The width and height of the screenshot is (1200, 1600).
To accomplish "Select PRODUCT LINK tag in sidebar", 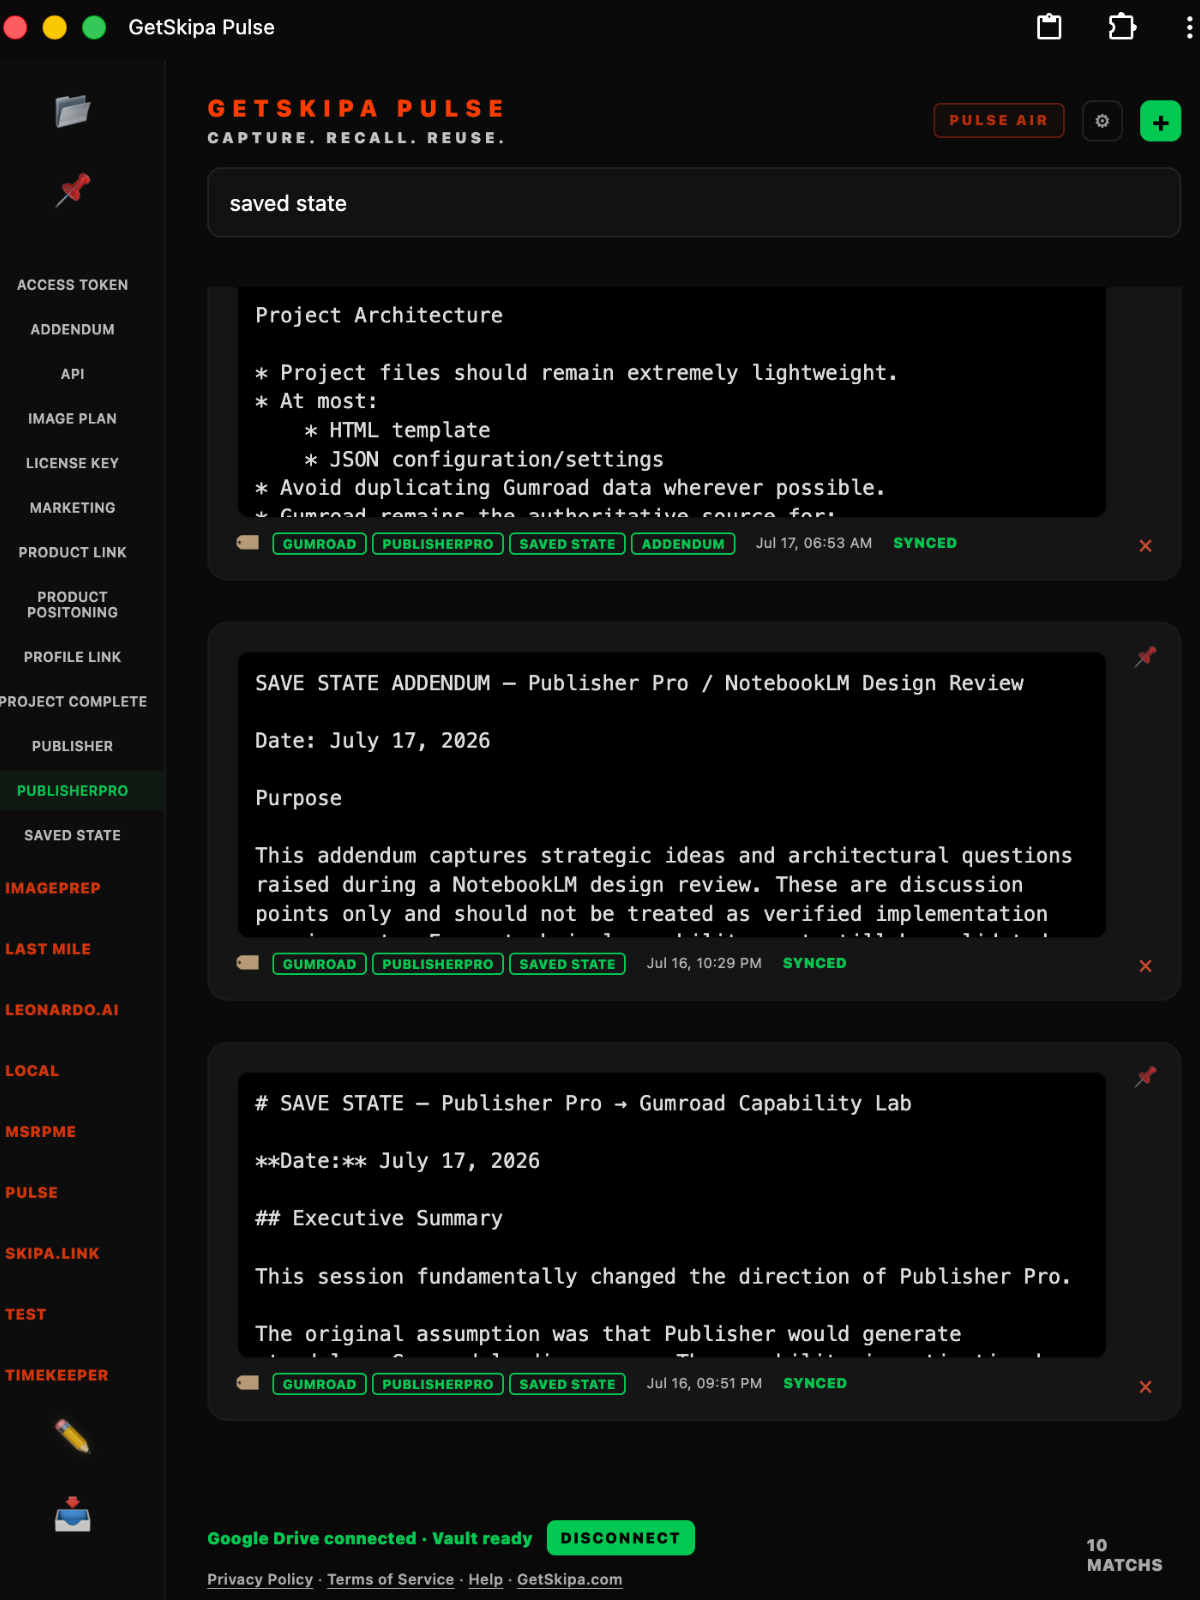I will coord(72,552).
